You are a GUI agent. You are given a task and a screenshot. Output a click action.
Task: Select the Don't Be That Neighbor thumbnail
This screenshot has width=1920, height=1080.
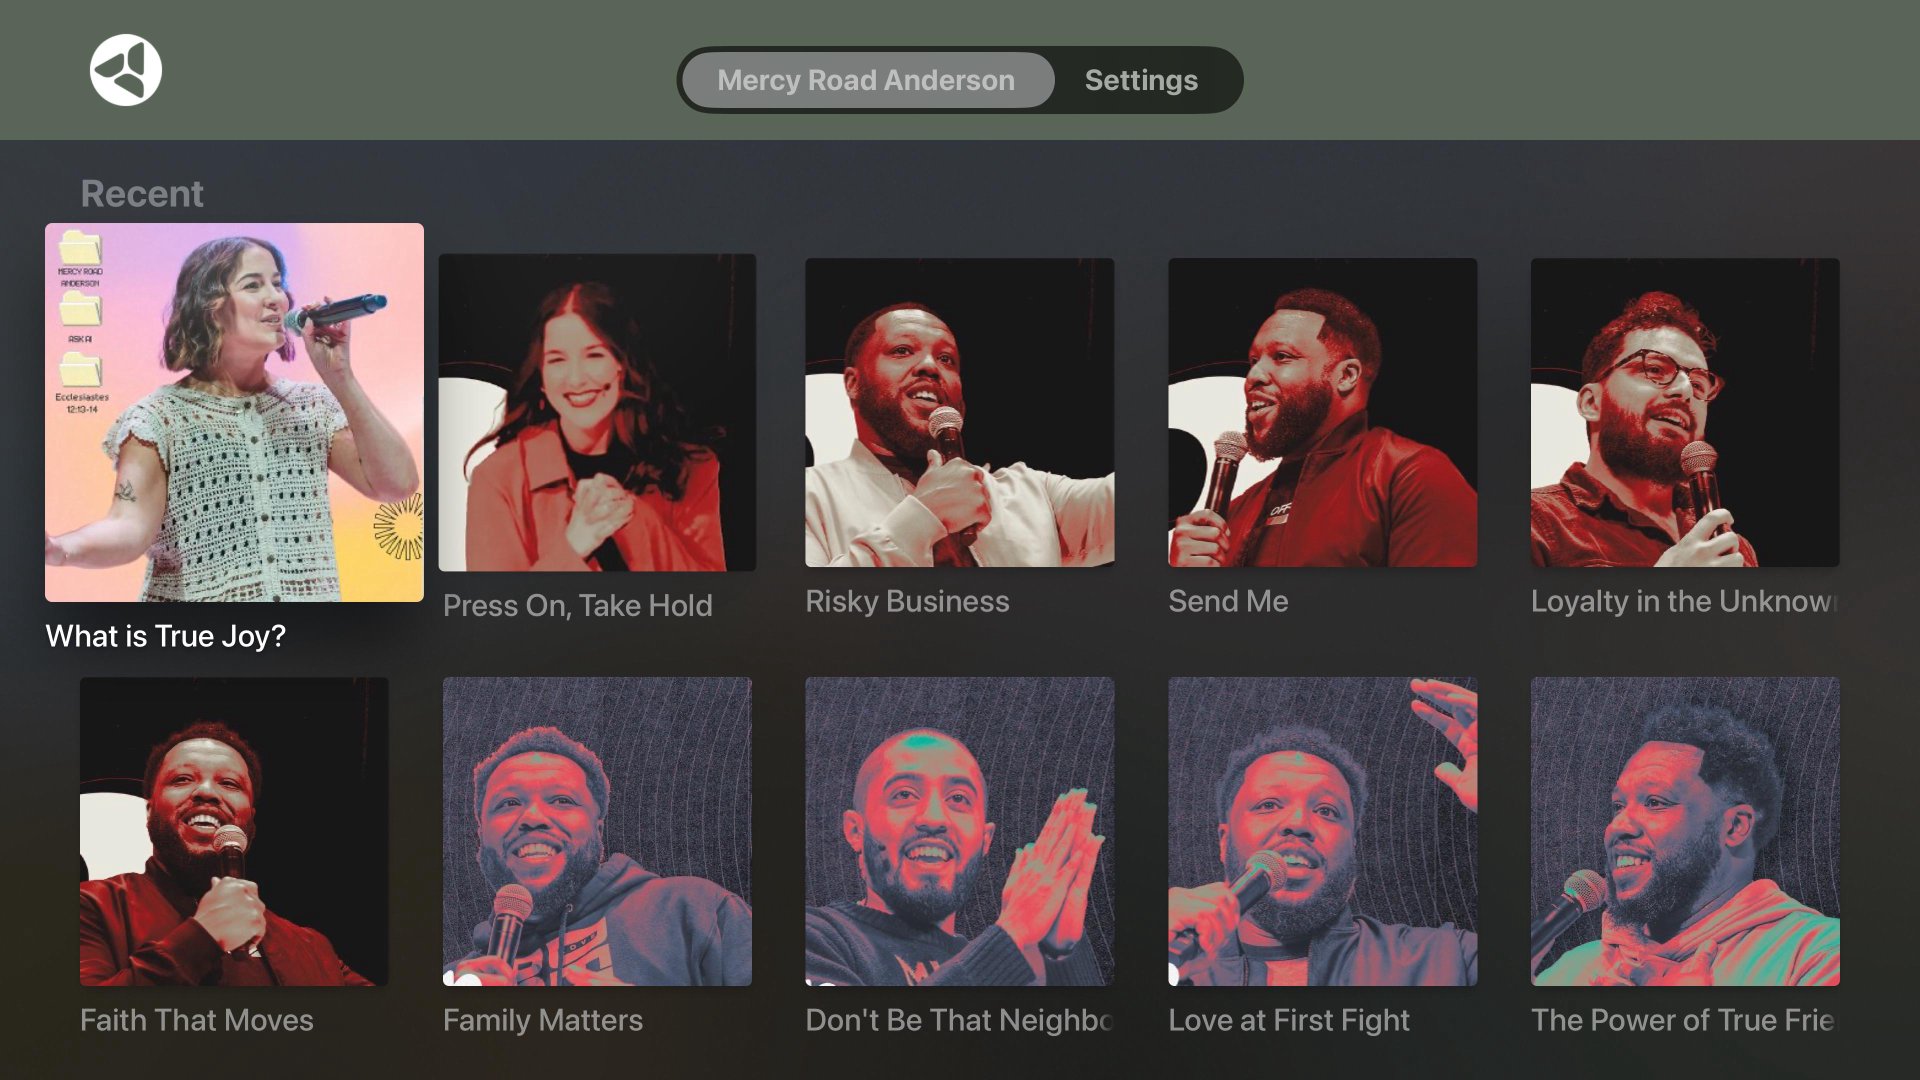(x=960, y=831)
